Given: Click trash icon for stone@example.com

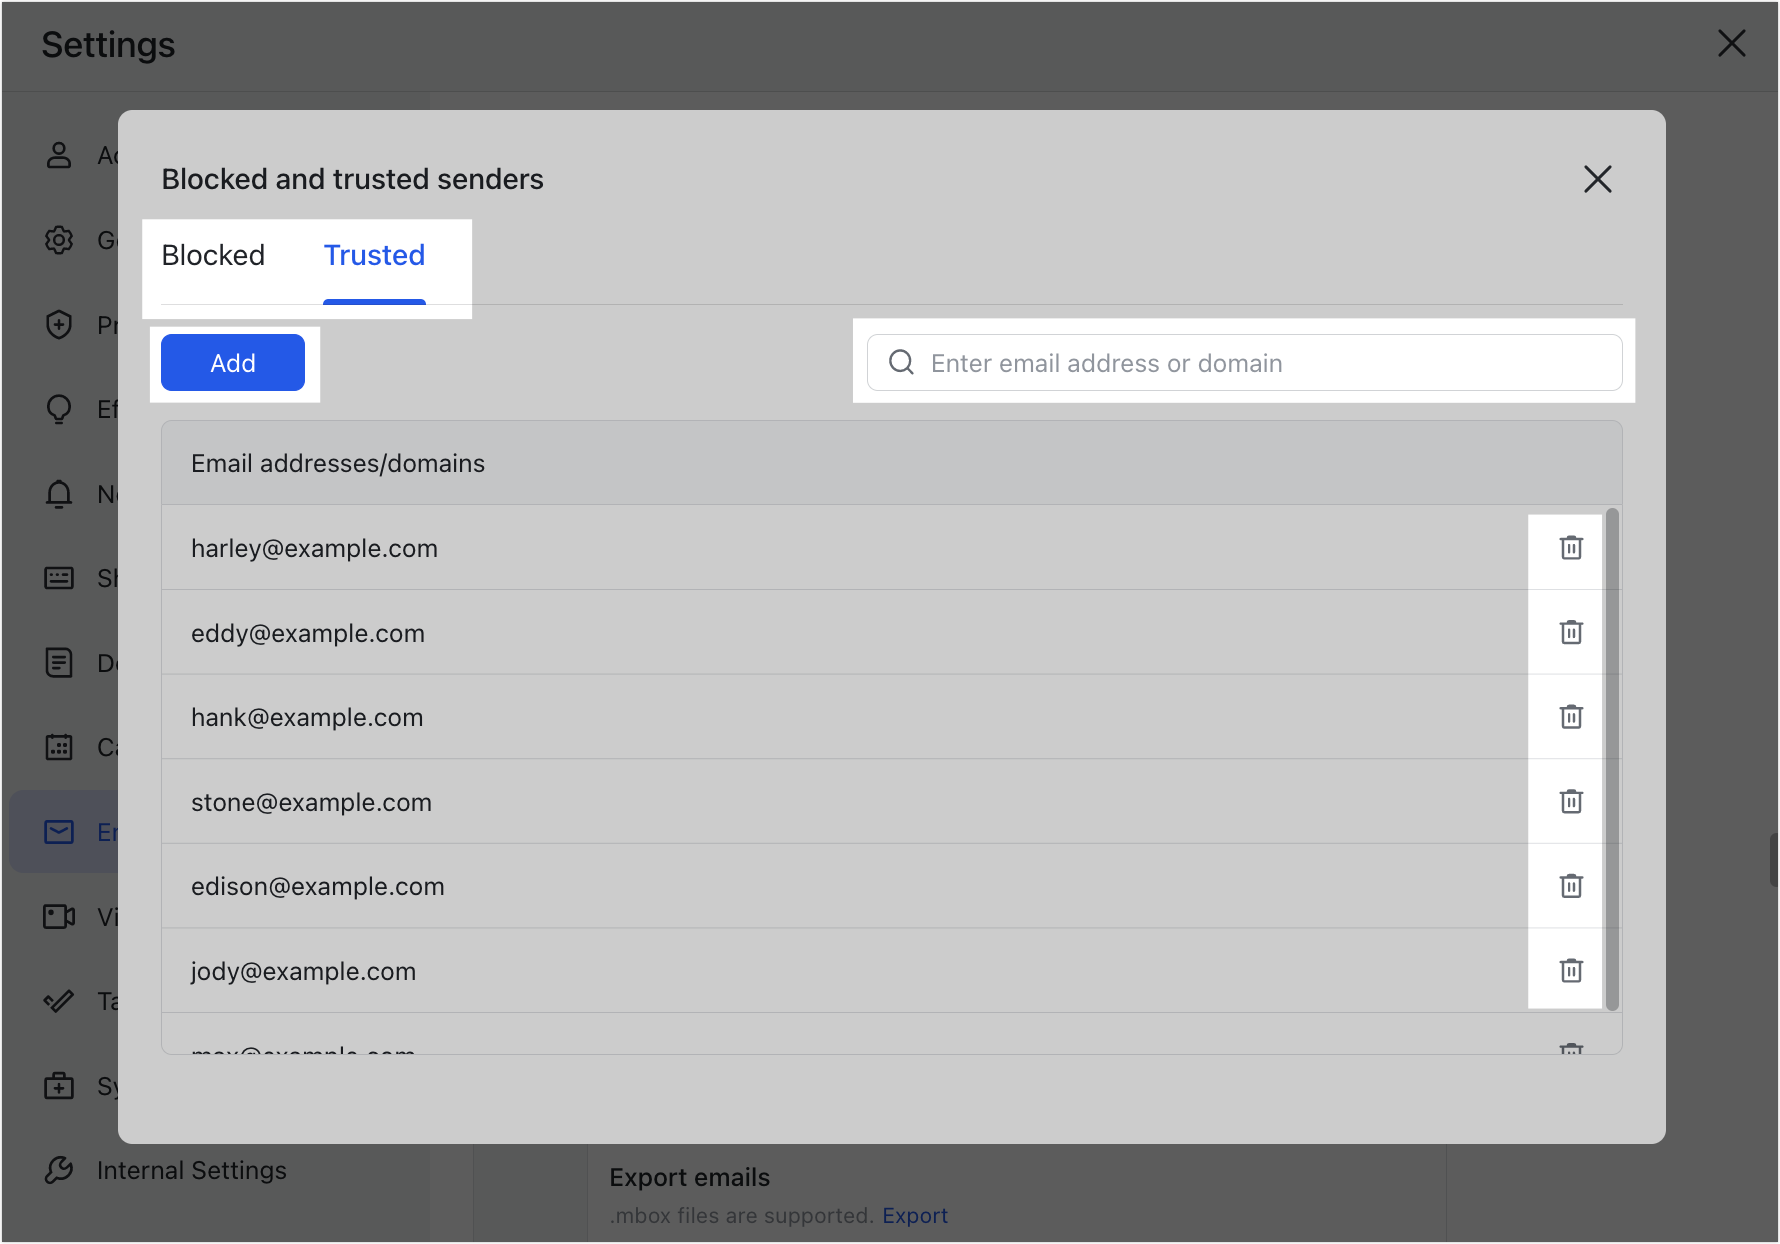Looking at the screenshot, I should point(1571,802).
